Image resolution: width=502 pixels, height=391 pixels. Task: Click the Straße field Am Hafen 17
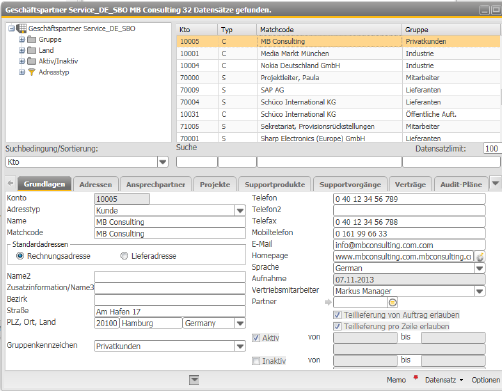(170, 312)
